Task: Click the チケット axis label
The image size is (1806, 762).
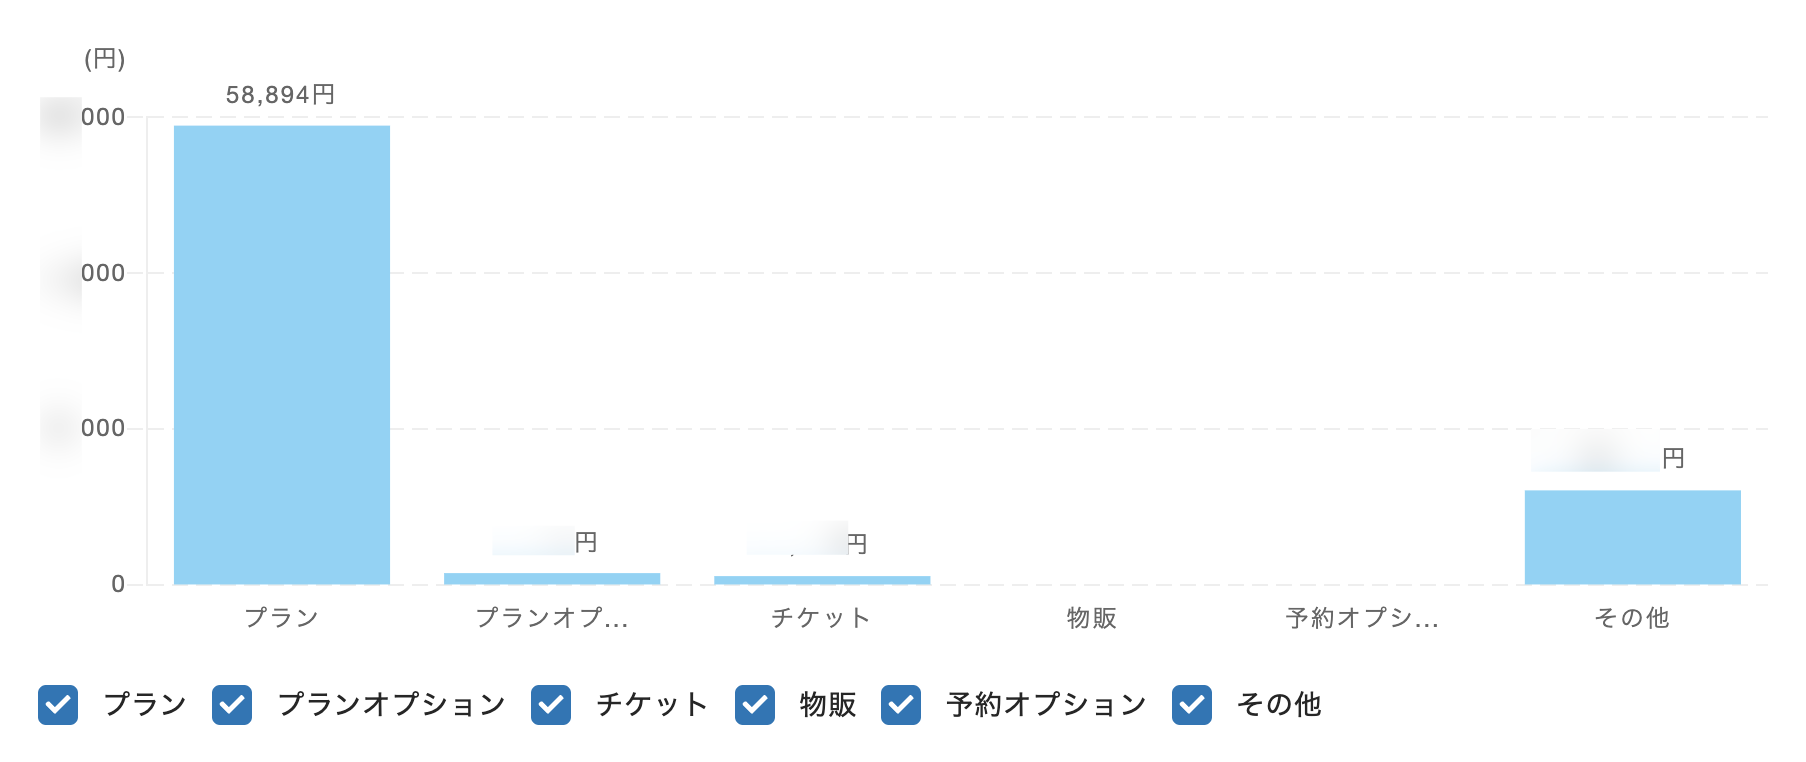Action: [822, 618]
